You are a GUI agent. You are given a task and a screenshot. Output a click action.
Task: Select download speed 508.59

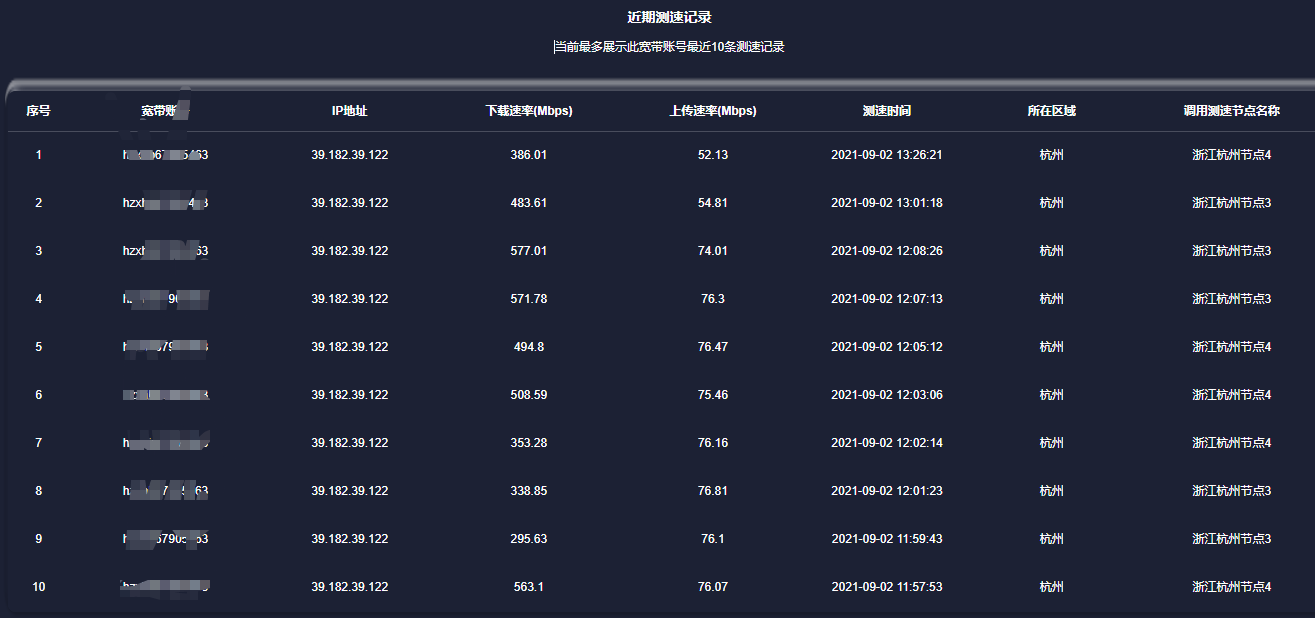click(529, 395)
